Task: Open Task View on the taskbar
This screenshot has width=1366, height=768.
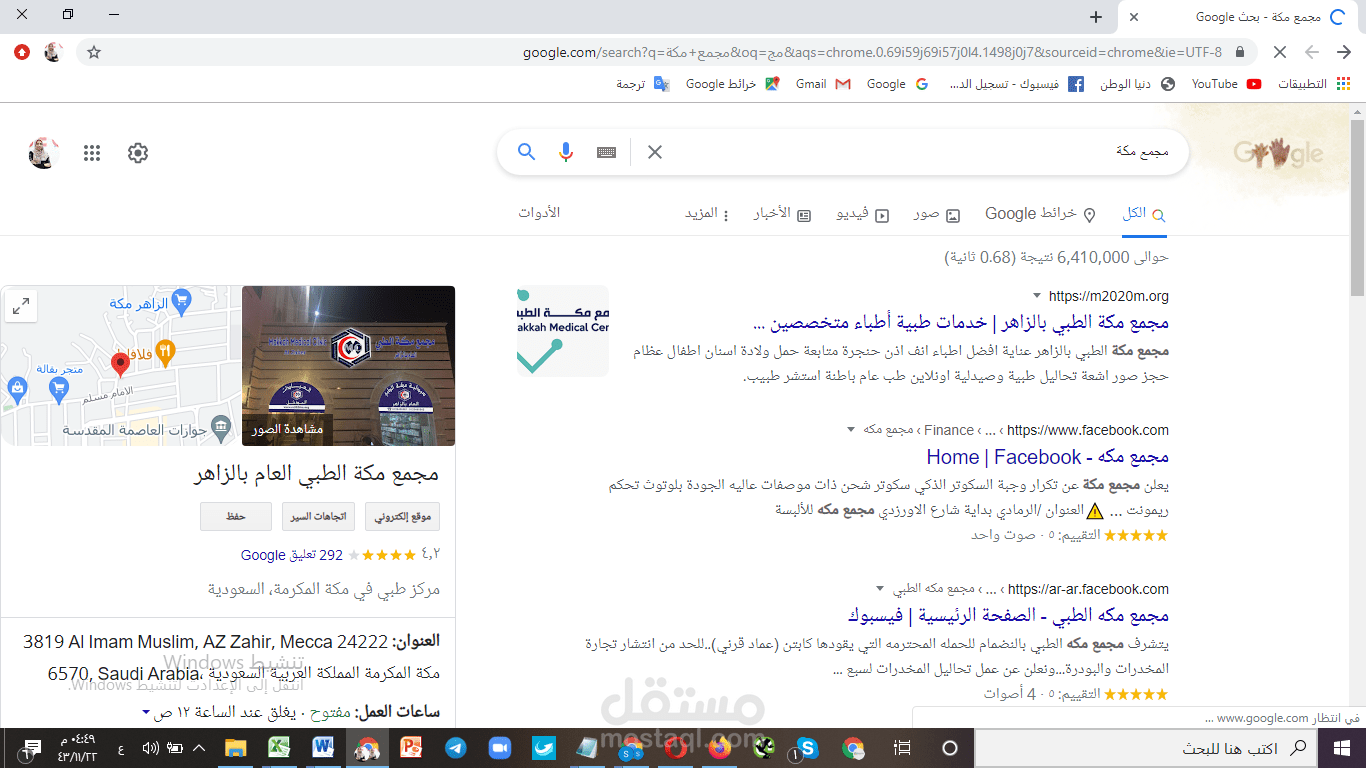Action: click(902, 747)
